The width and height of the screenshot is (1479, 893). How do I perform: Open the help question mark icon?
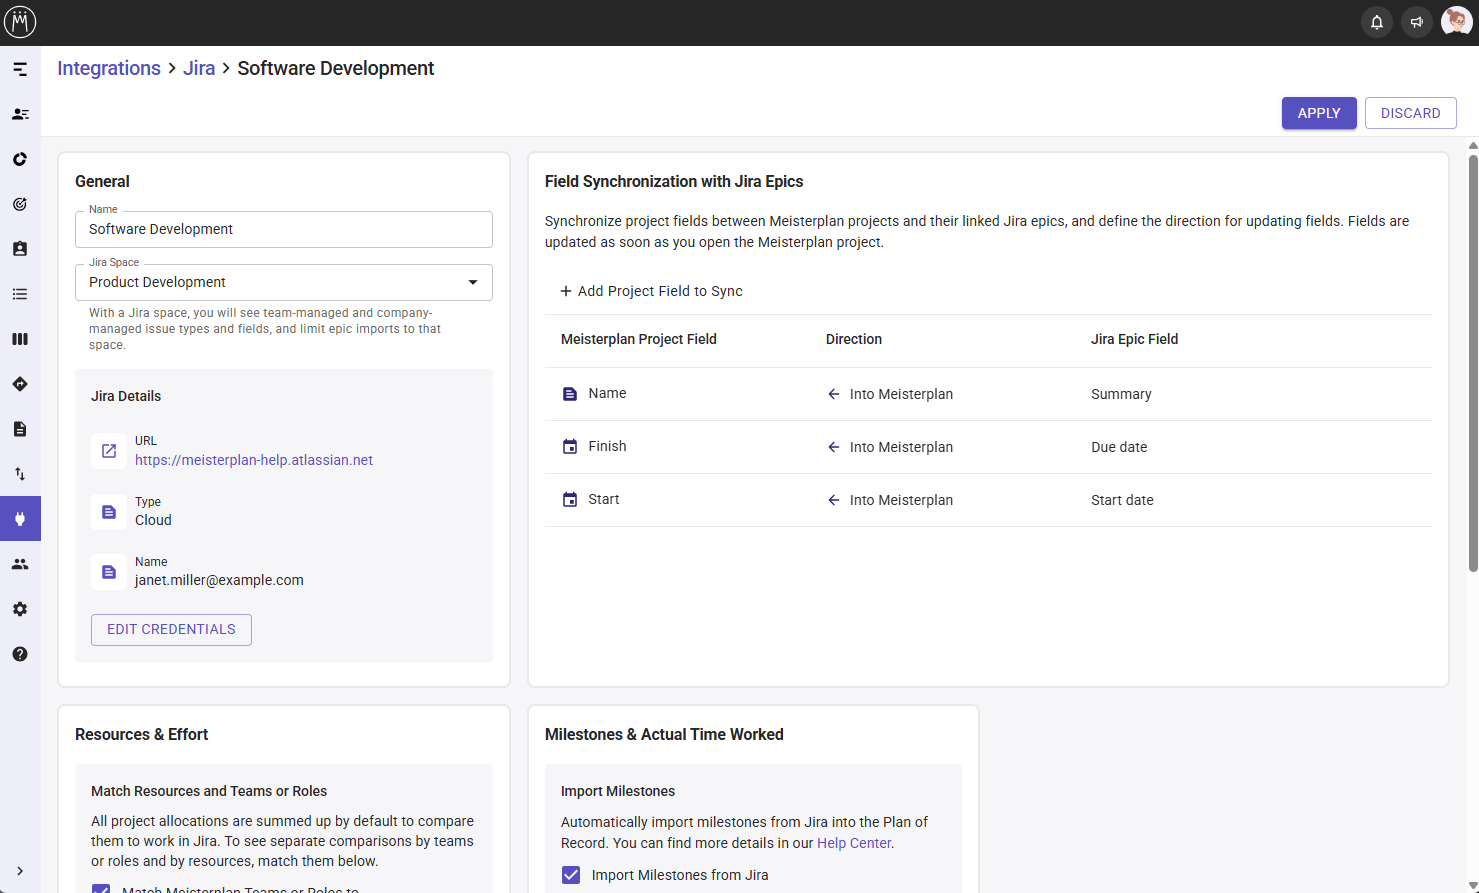20,654
